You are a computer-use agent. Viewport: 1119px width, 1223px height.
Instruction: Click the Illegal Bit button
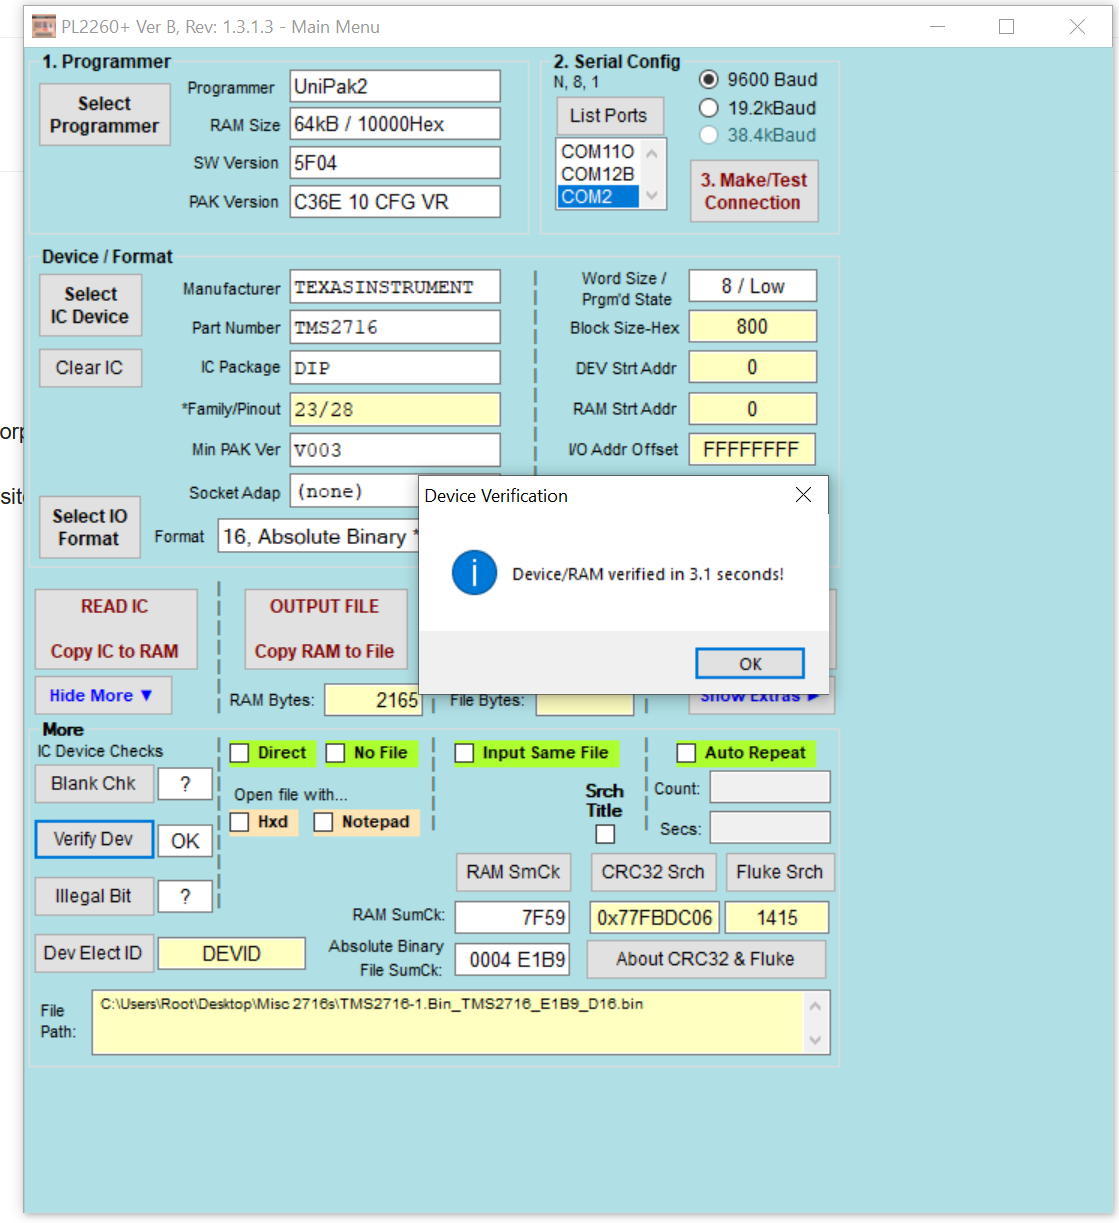coord(94,896)
